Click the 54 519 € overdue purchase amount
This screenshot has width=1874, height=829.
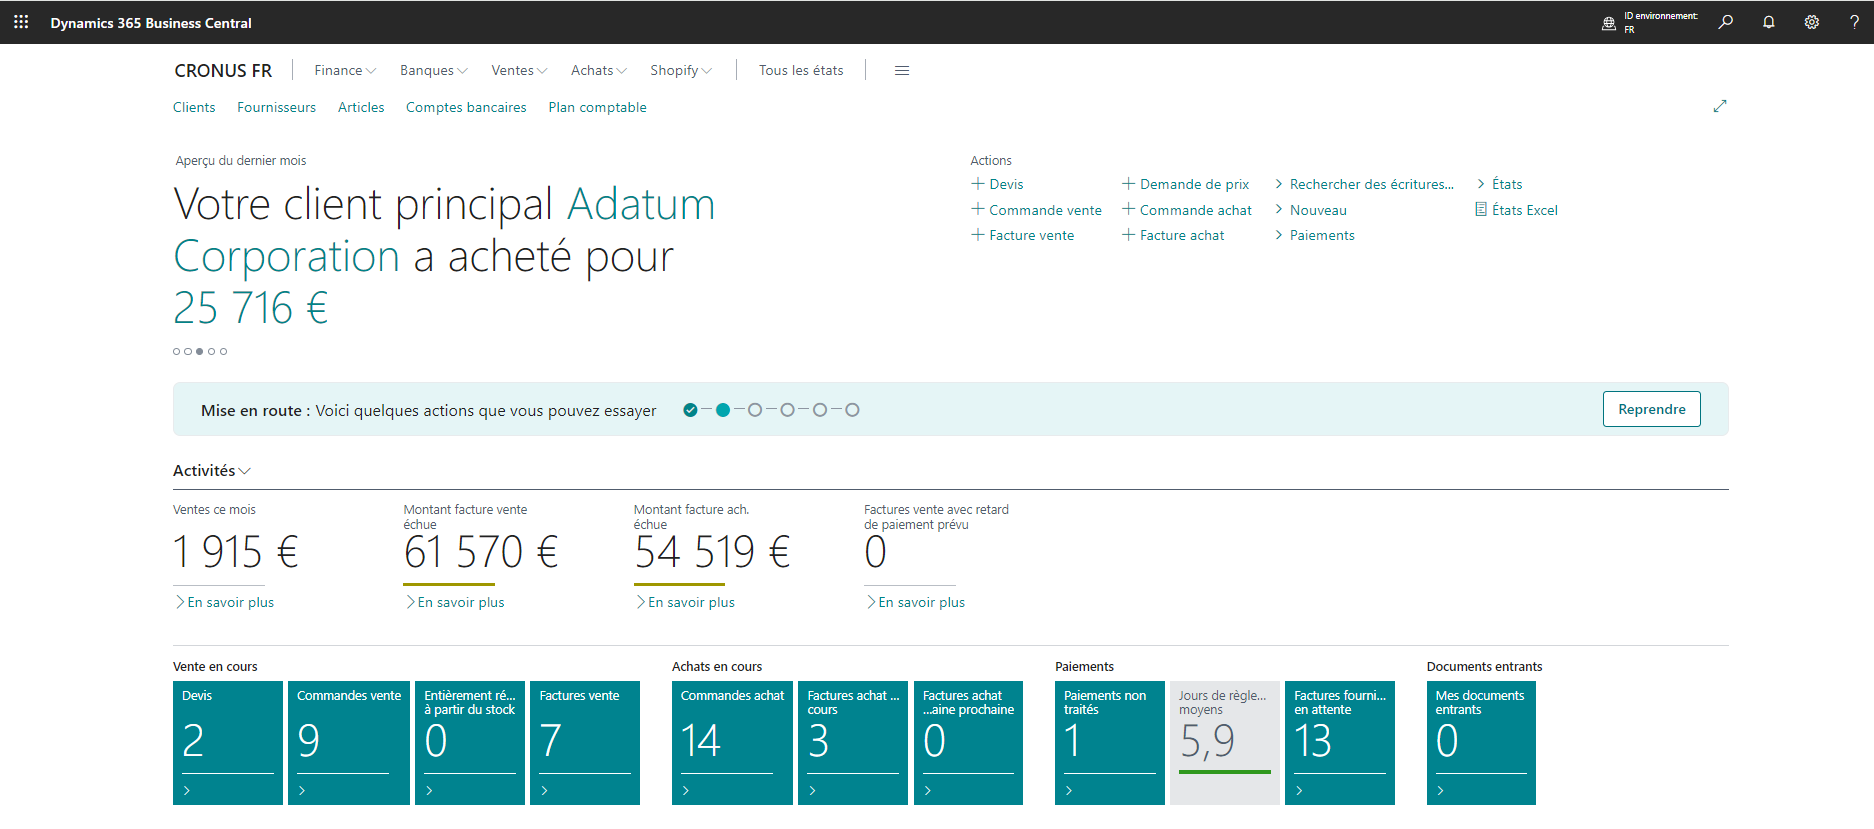click(x=712, y=552)
